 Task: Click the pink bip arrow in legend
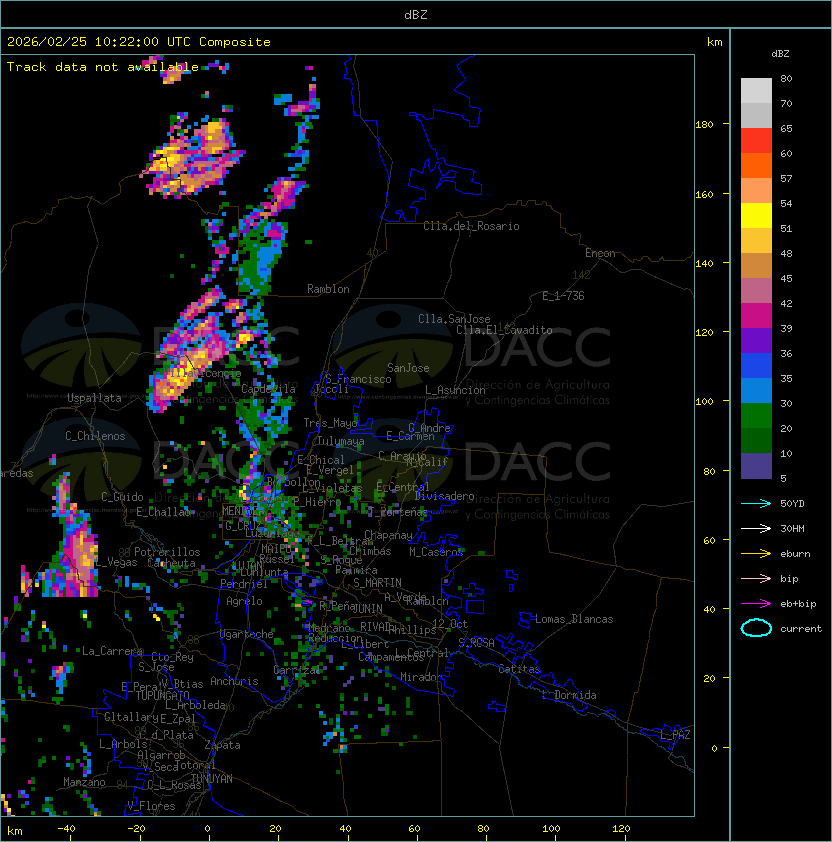756,579
